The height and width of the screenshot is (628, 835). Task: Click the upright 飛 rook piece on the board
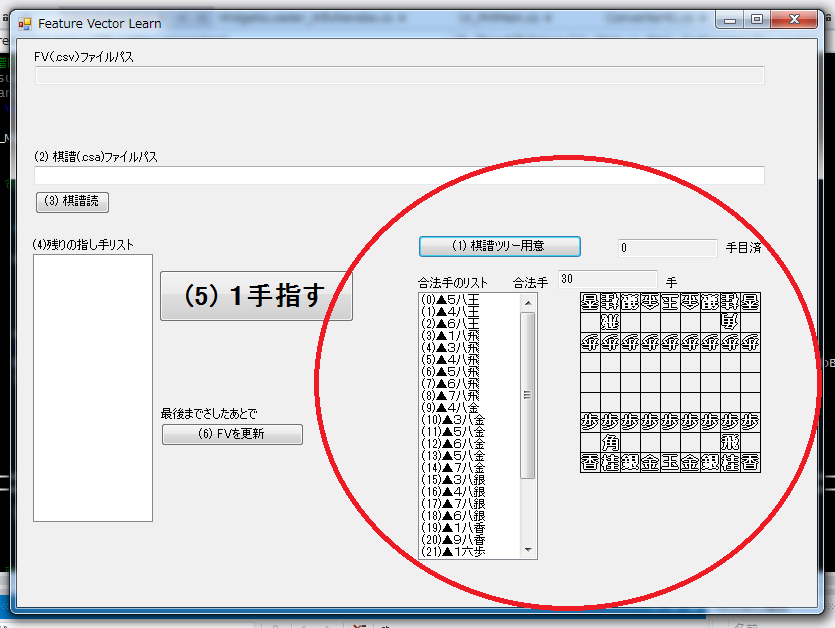coord(730,443)
